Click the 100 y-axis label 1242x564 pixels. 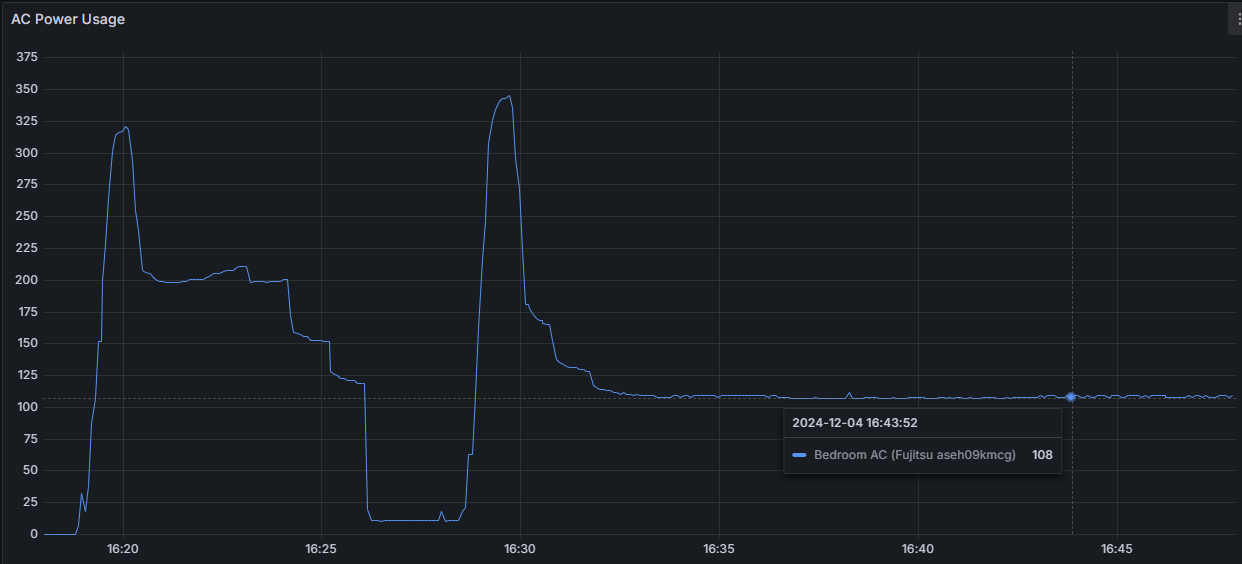click(27, 407)
